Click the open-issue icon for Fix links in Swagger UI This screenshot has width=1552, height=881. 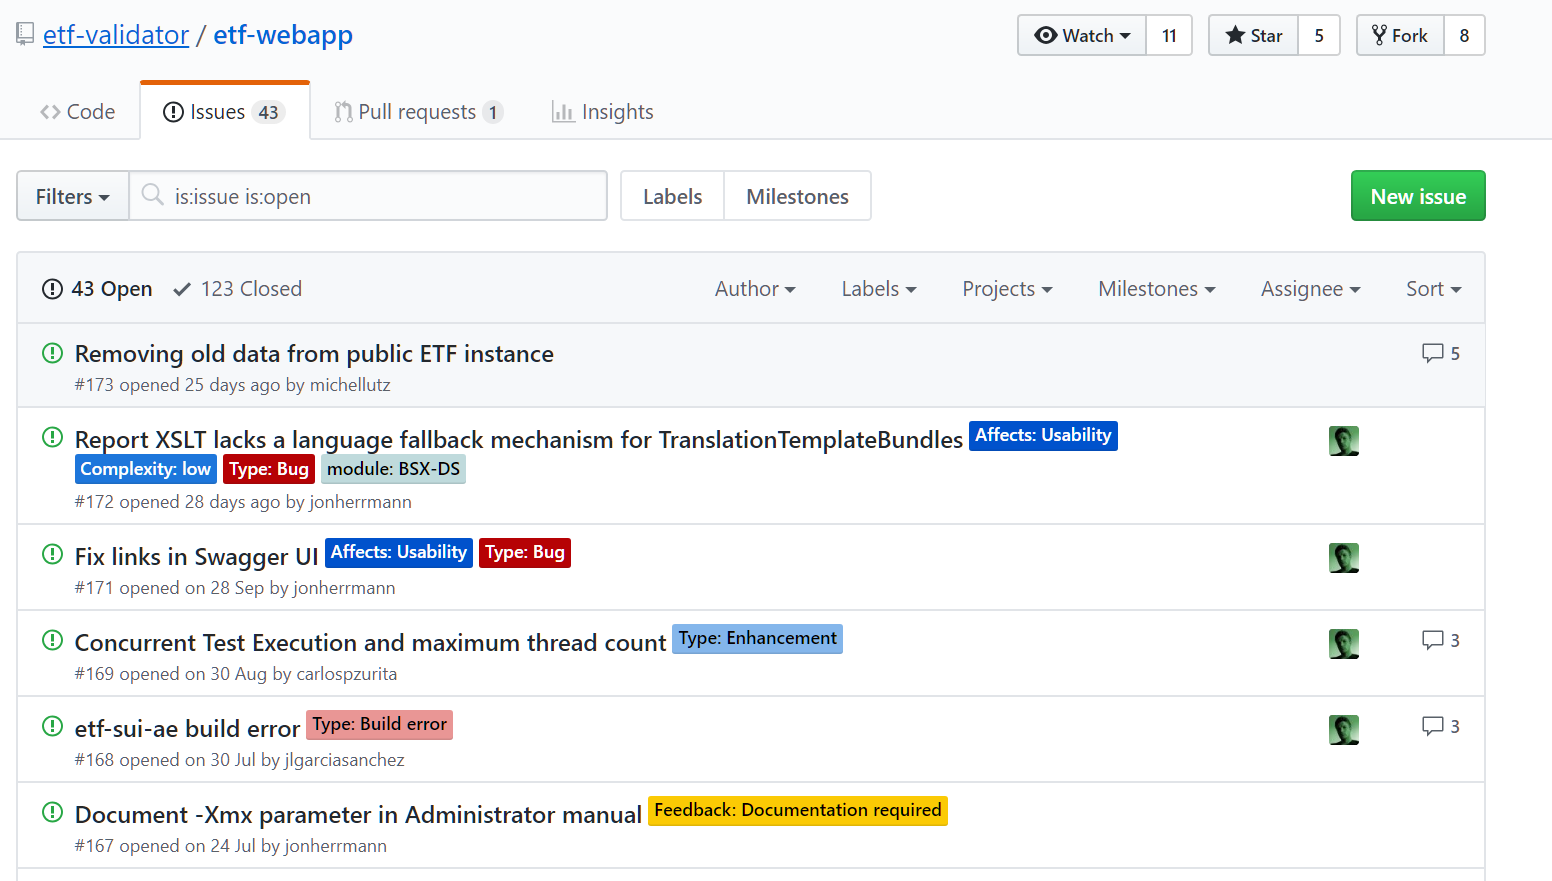[x=52, y=554]
